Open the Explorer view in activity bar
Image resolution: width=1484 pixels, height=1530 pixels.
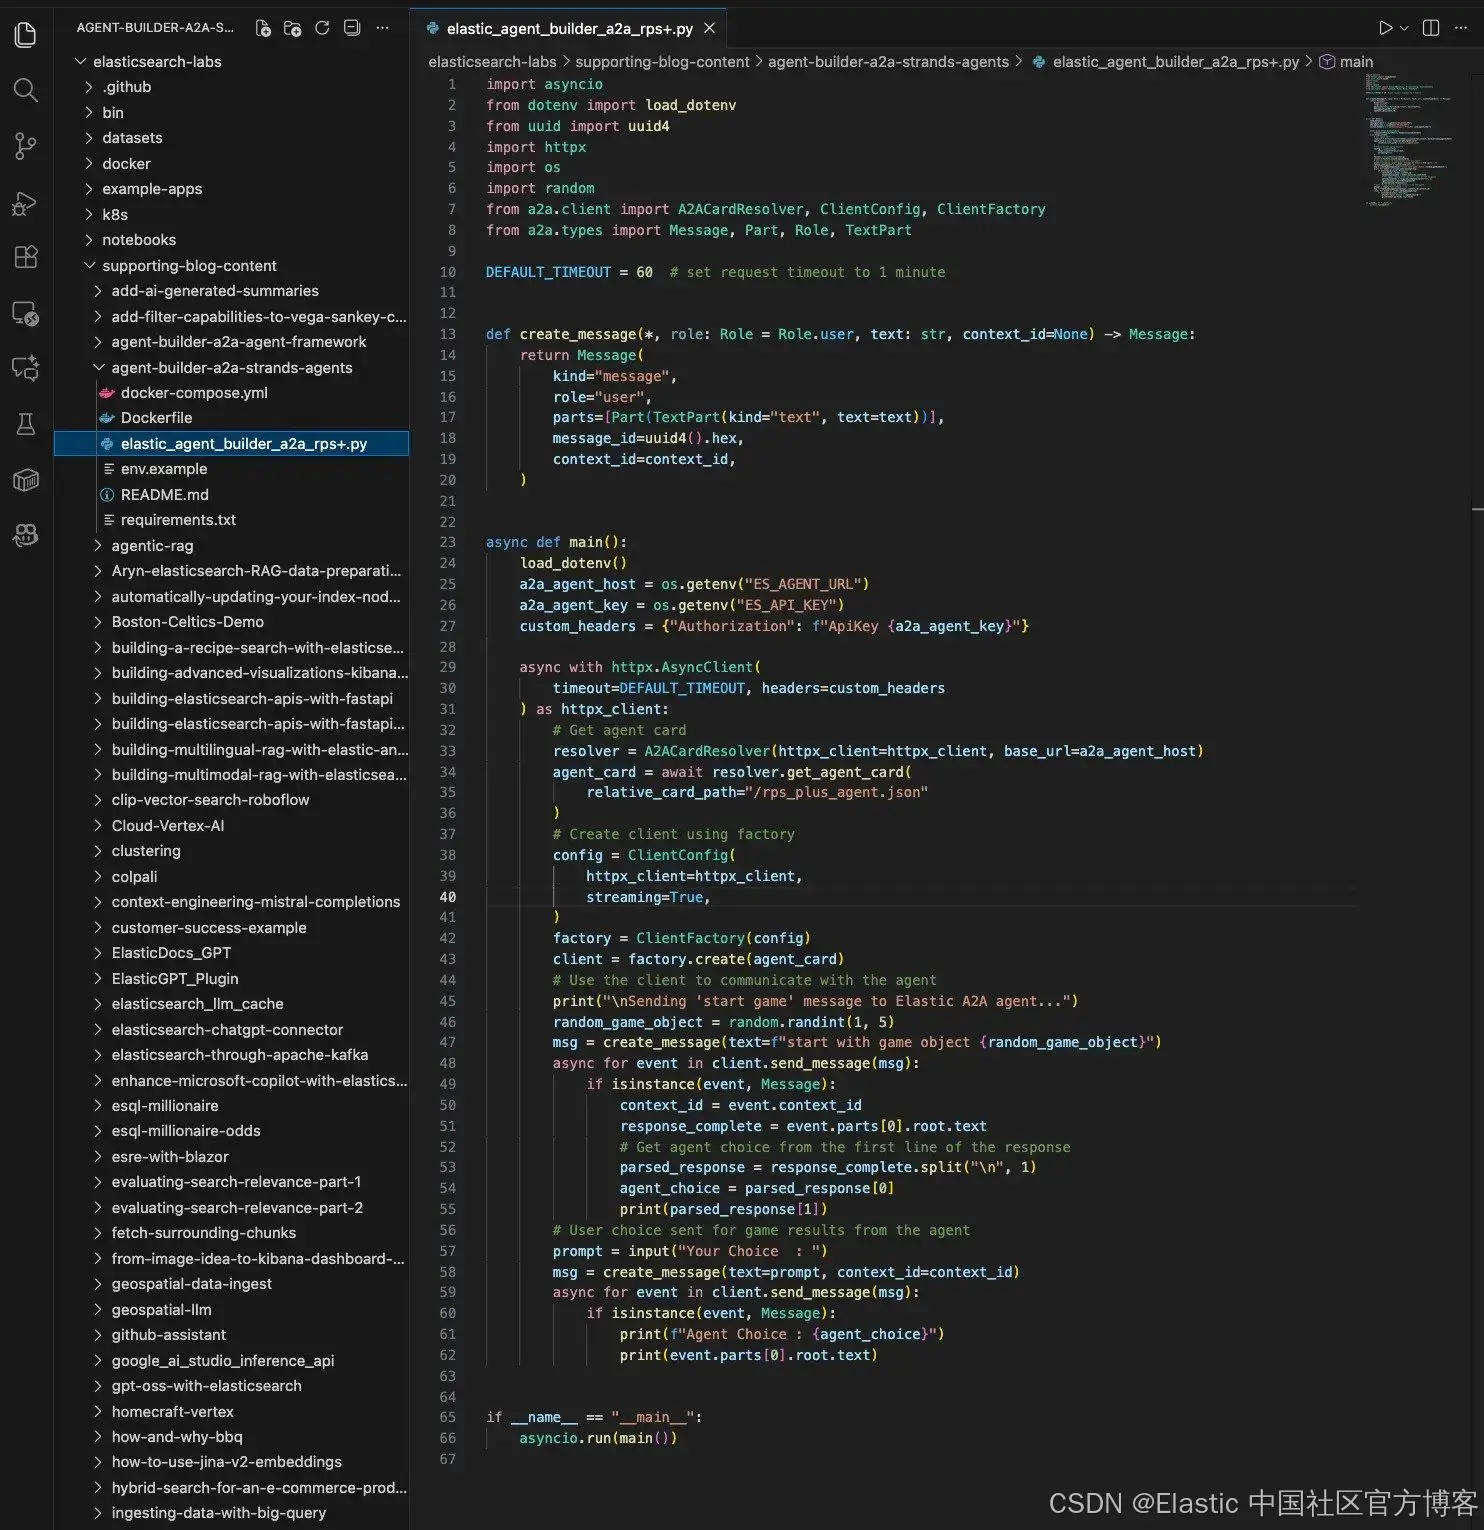tap(26, 35)
